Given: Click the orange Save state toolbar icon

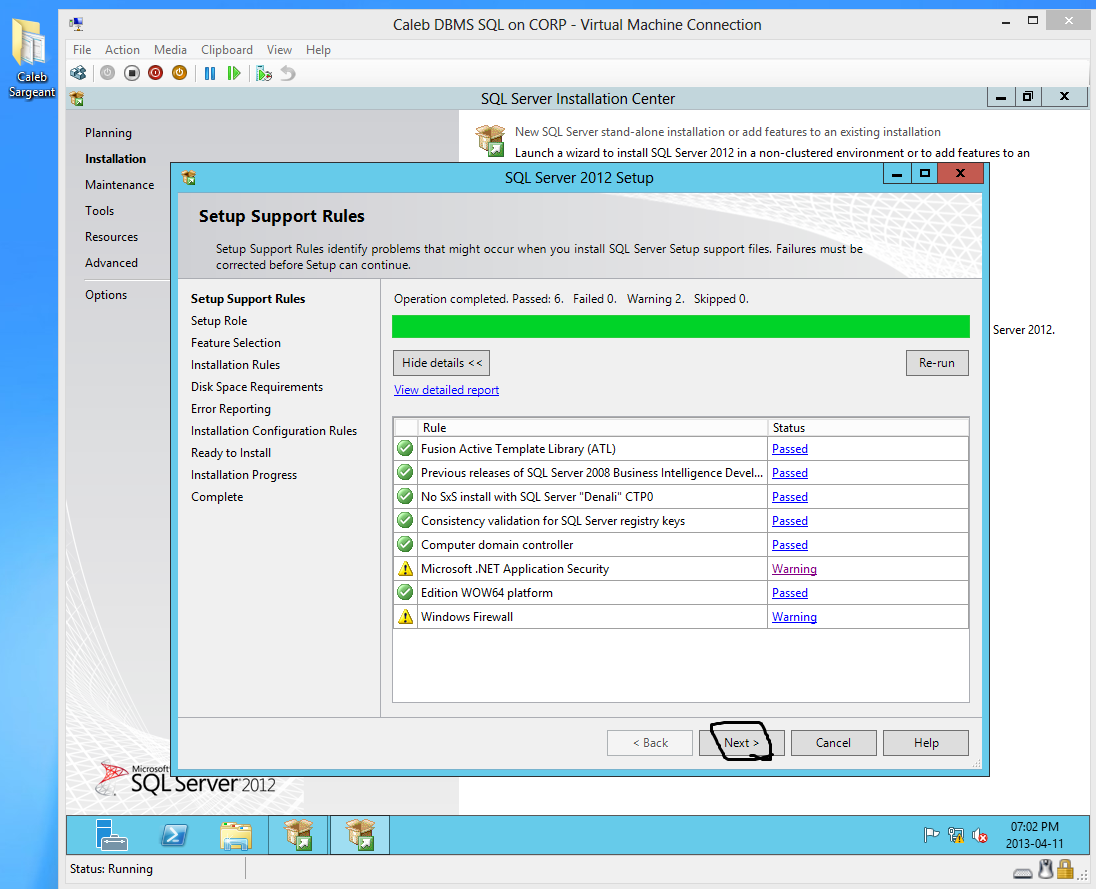Looking at the screenshot, I should [x=180, y=73].
